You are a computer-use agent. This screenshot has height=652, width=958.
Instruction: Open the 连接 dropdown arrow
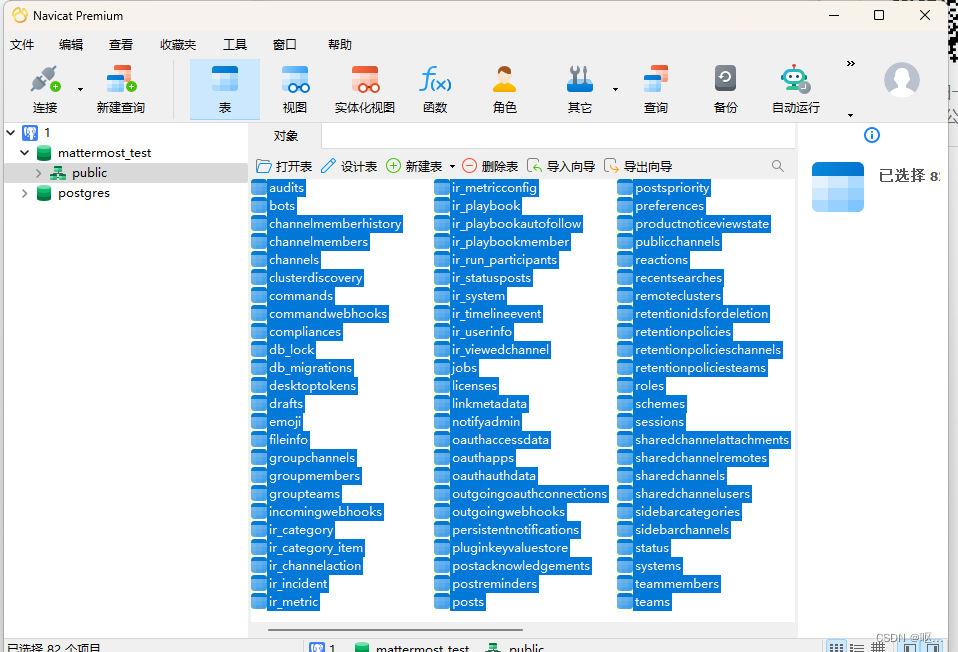(80, 89)
